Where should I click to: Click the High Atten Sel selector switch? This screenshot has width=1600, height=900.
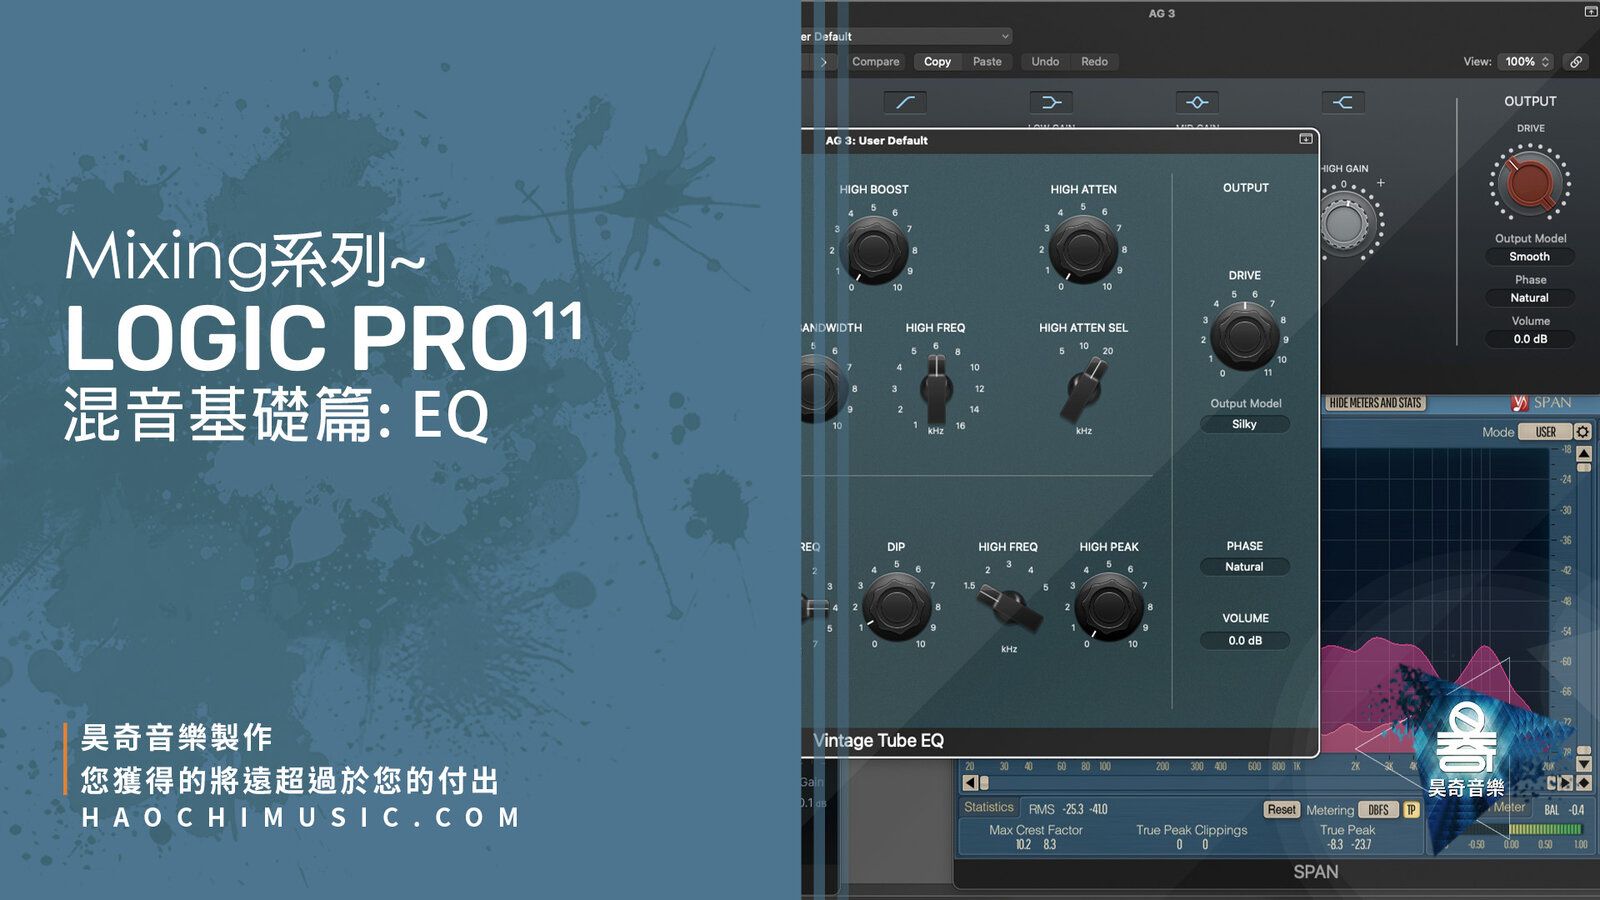pyautogui.click(x=1084, y=390)
